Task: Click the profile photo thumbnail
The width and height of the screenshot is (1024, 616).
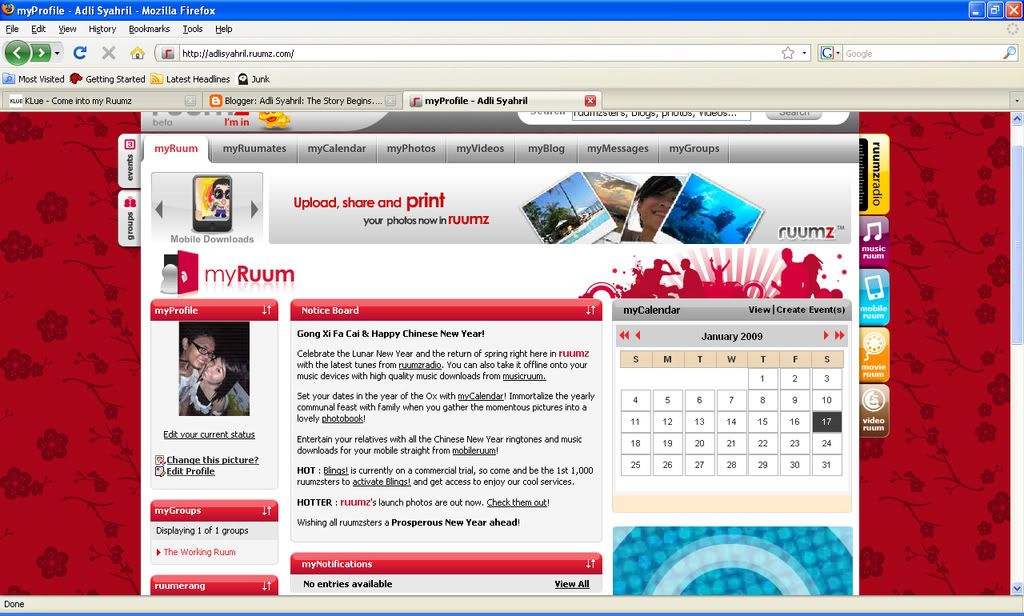Action: tap(214, 368)
